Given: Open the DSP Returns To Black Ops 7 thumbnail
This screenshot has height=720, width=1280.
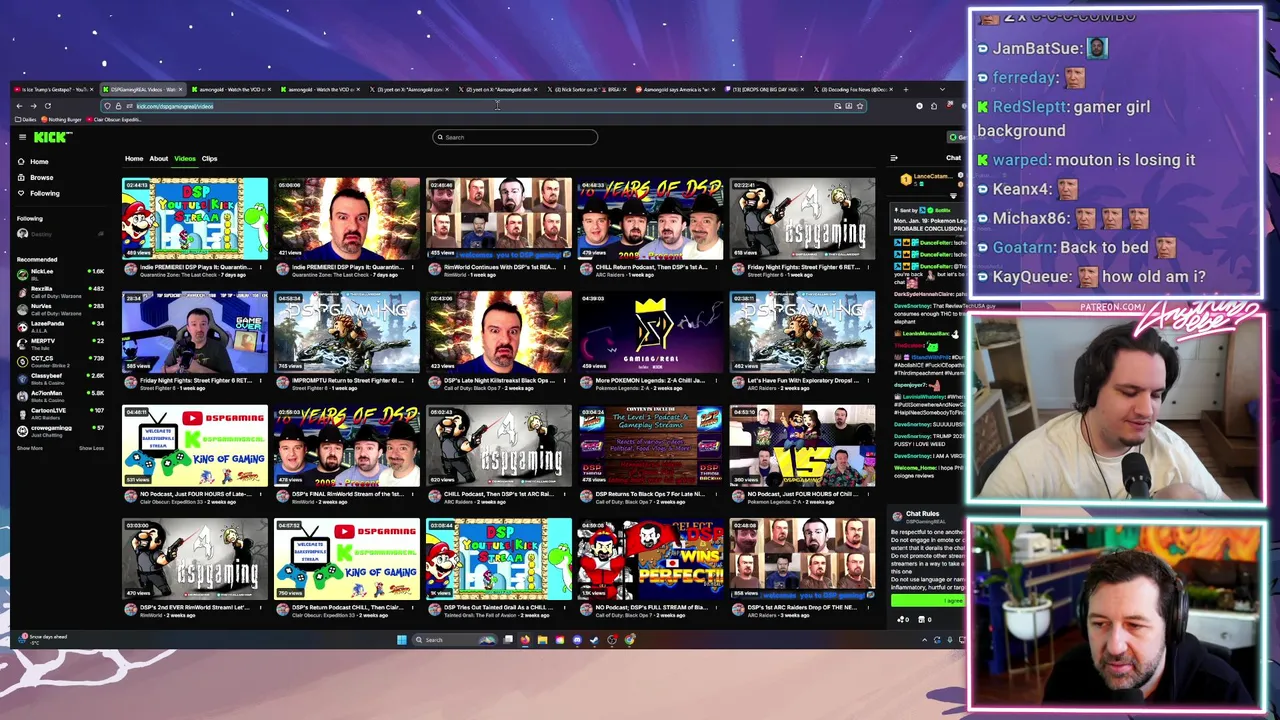Looking at the screenshot, I should (x=651, y=446).
